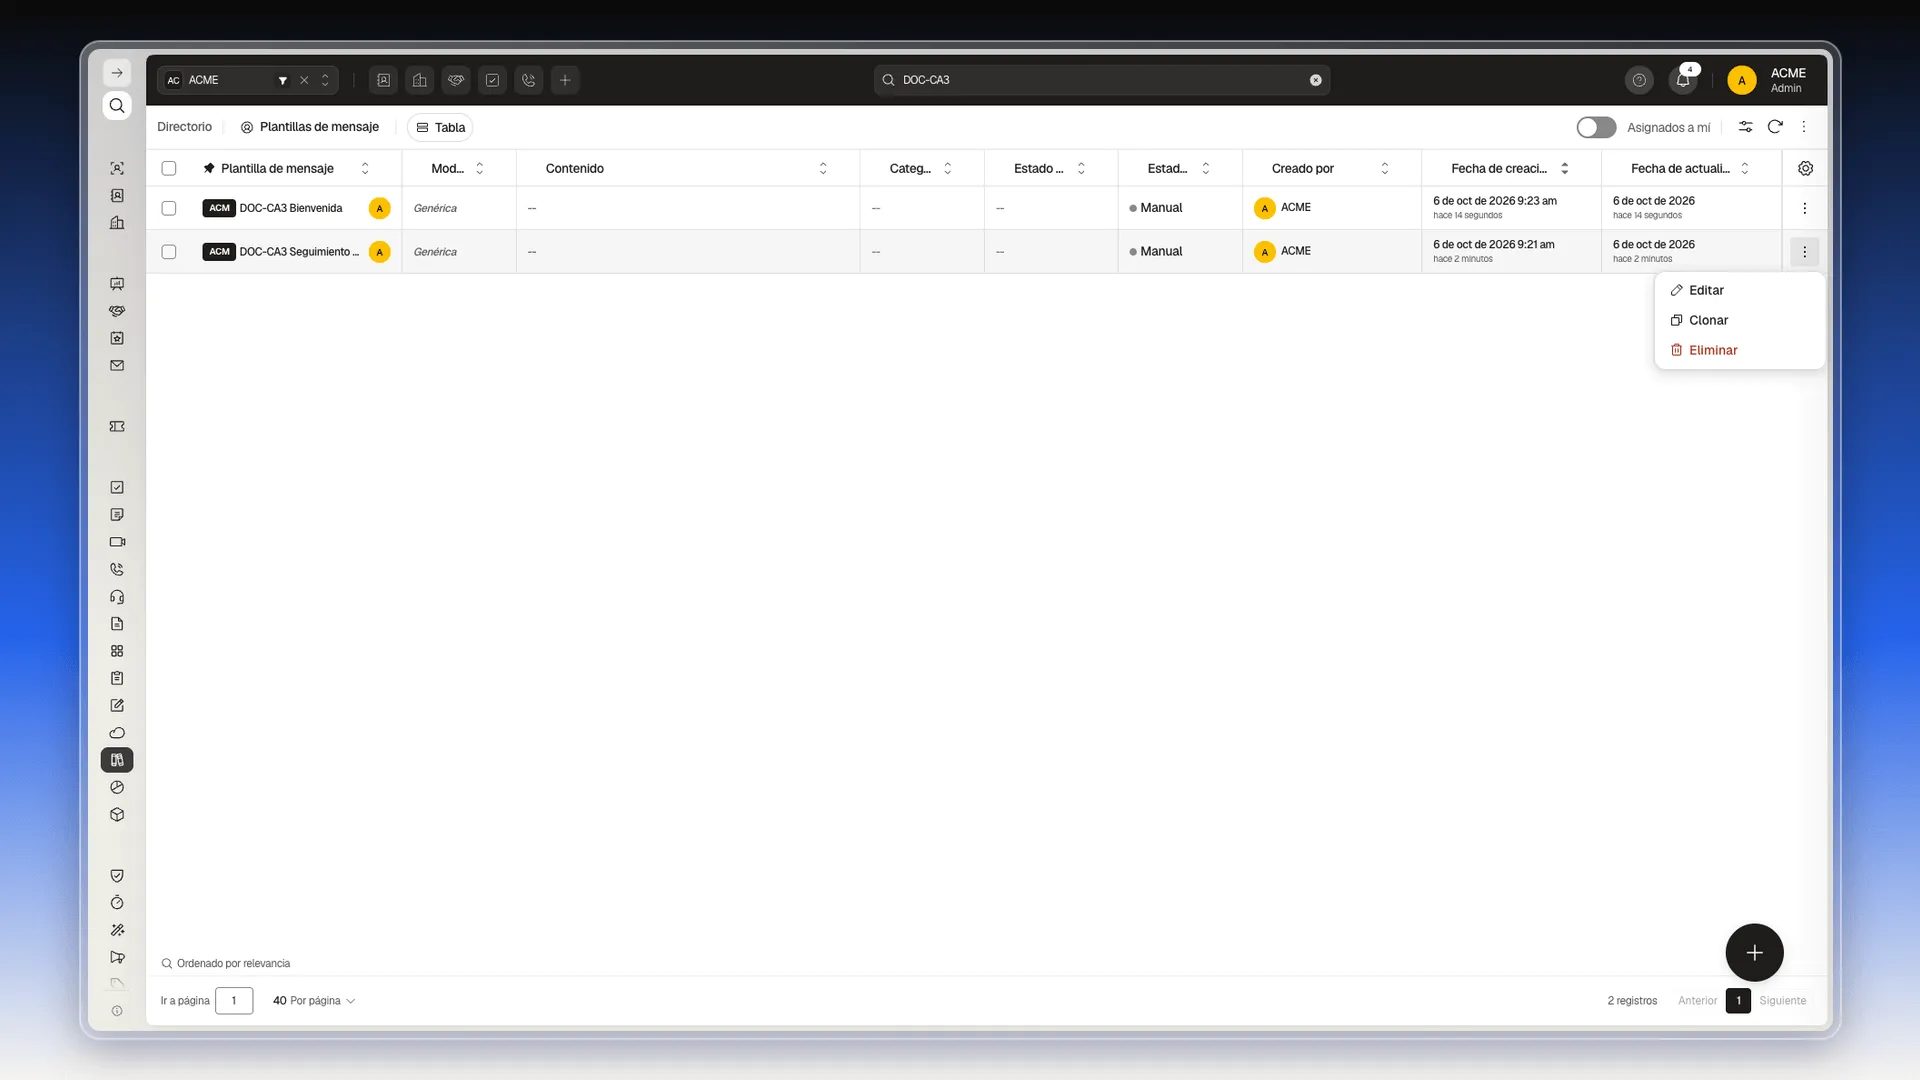This screenshot has width=1920, height=1080.
Task: Click the plus icon in the top bar
Action: (x=565, y=80)
